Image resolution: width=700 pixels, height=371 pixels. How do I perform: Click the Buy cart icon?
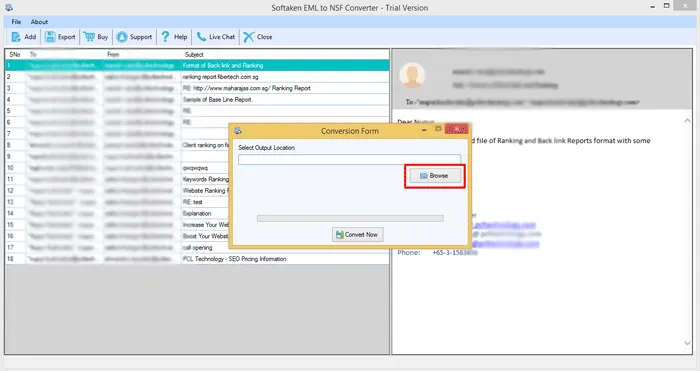coord(89,37)
